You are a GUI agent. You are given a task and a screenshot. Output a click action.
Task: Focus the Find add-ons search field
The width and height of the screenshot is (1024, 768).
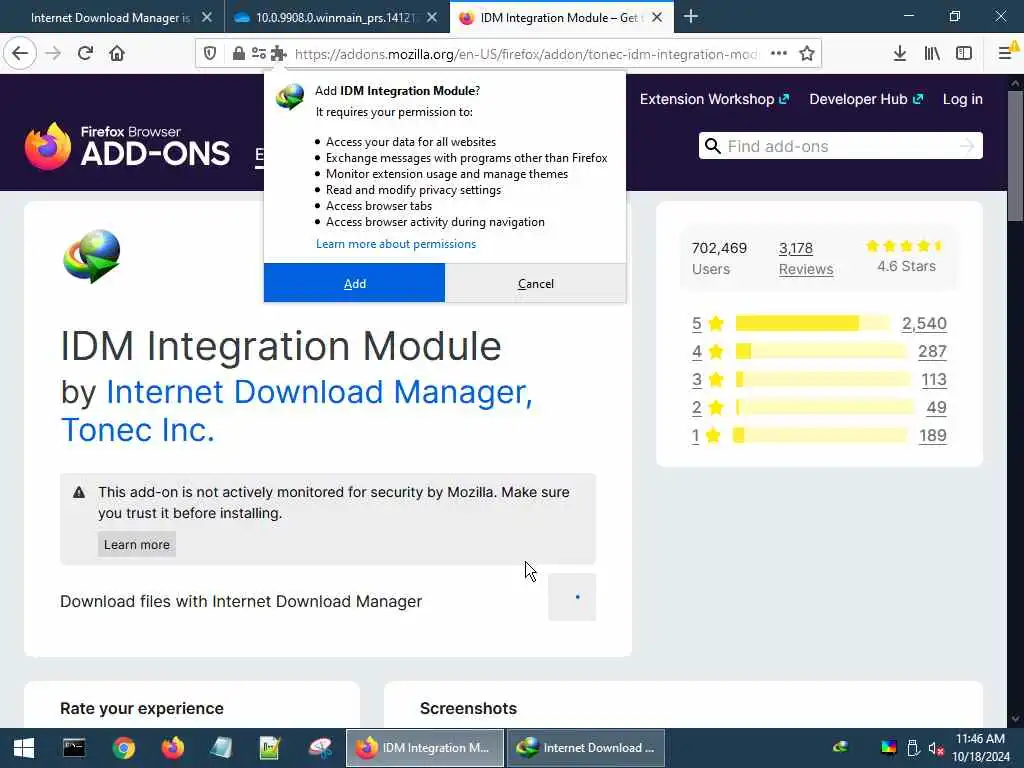click(x=840, y=146)
